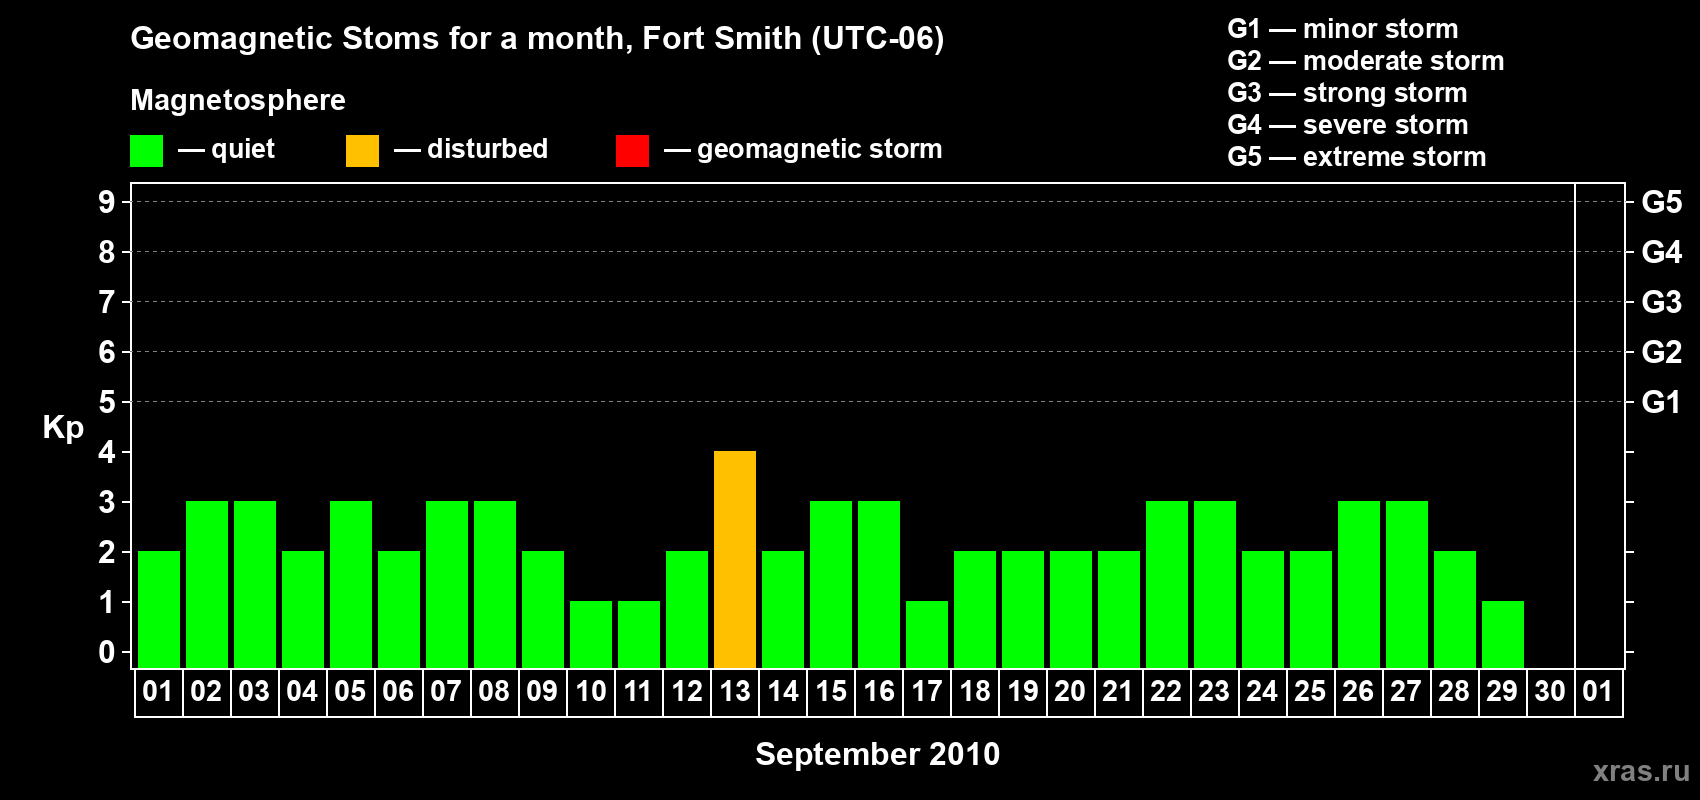Click the chart title mentioning Fort Smith
Image resolution: width=1700 pixels, height=800 pixels.
537,38
